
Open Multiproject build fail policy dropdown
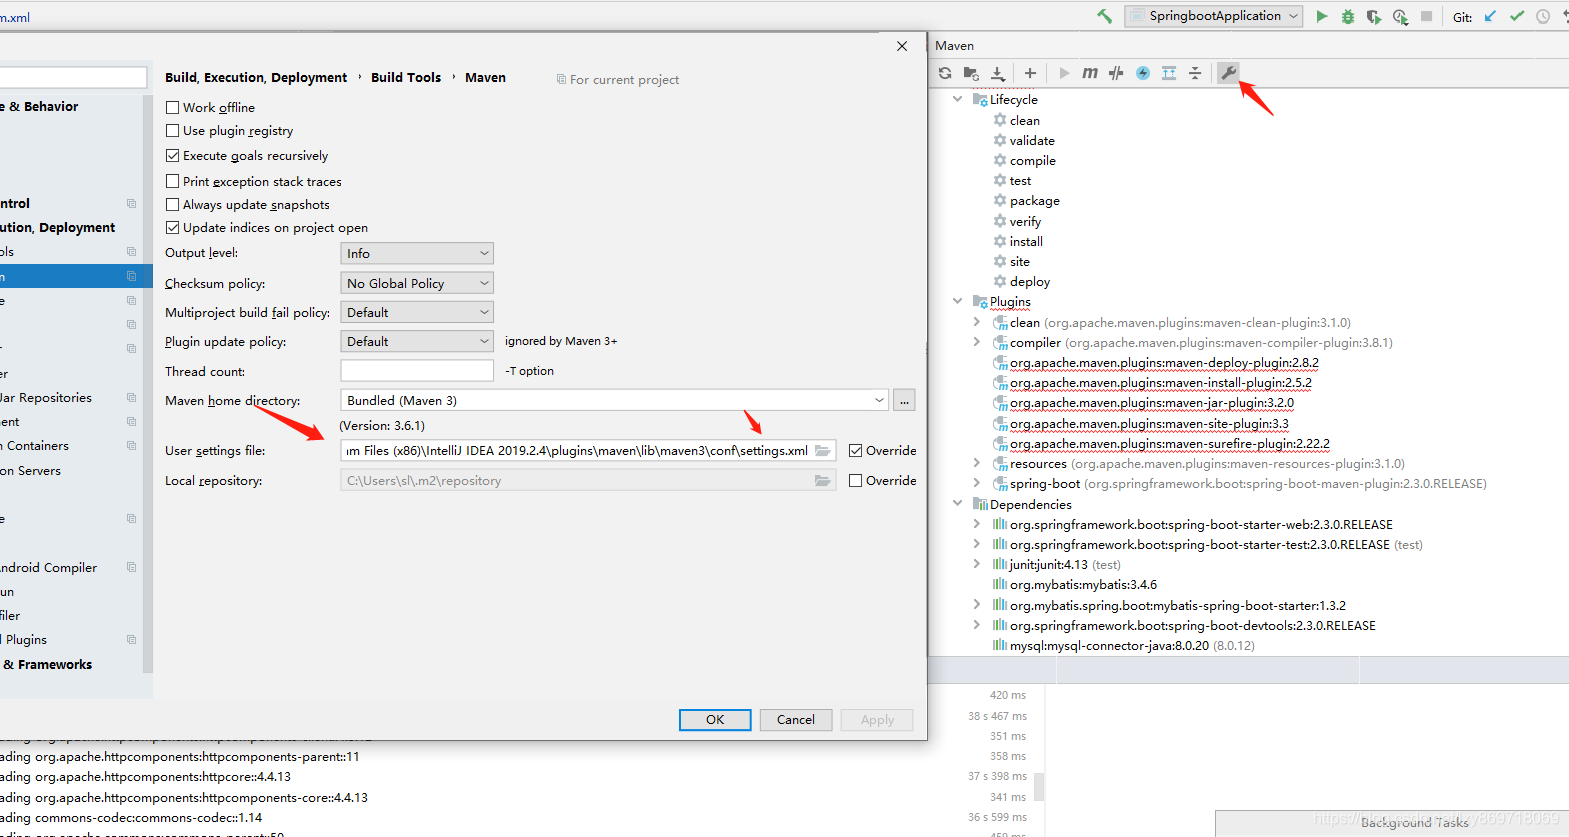point(417,312)
